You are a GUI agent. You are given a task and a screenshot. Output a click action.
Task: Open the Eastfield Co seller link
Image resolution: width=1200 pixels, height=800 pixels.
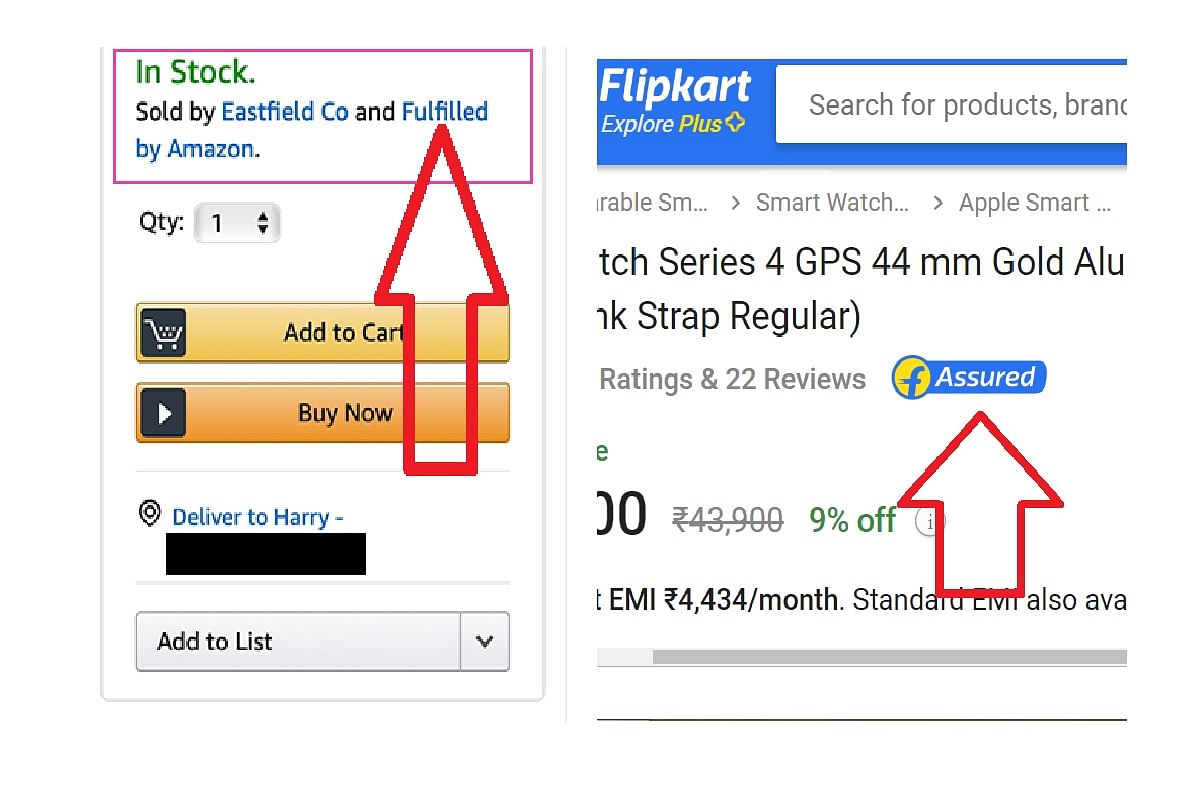click(285, 111)
